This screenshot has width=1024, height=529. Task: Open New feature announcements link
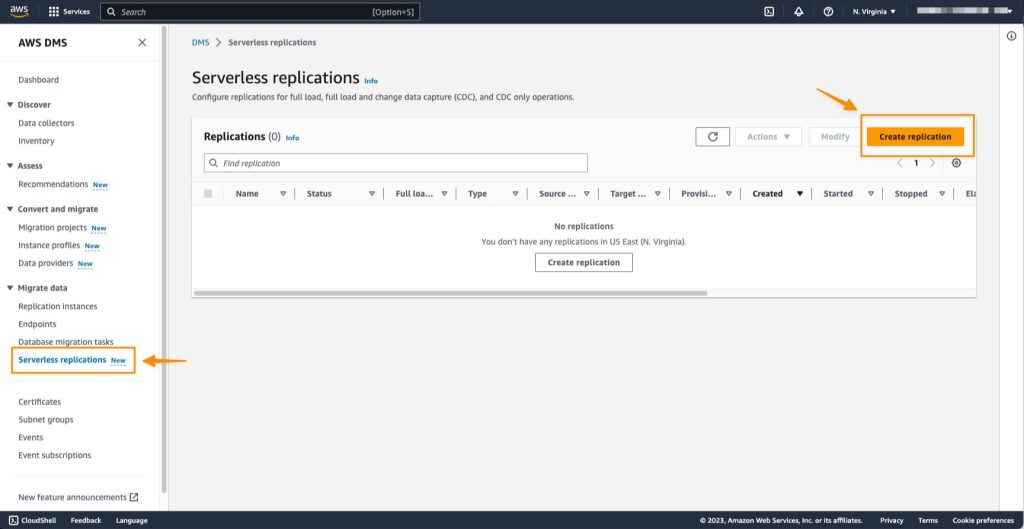click(x=78, y=497)
